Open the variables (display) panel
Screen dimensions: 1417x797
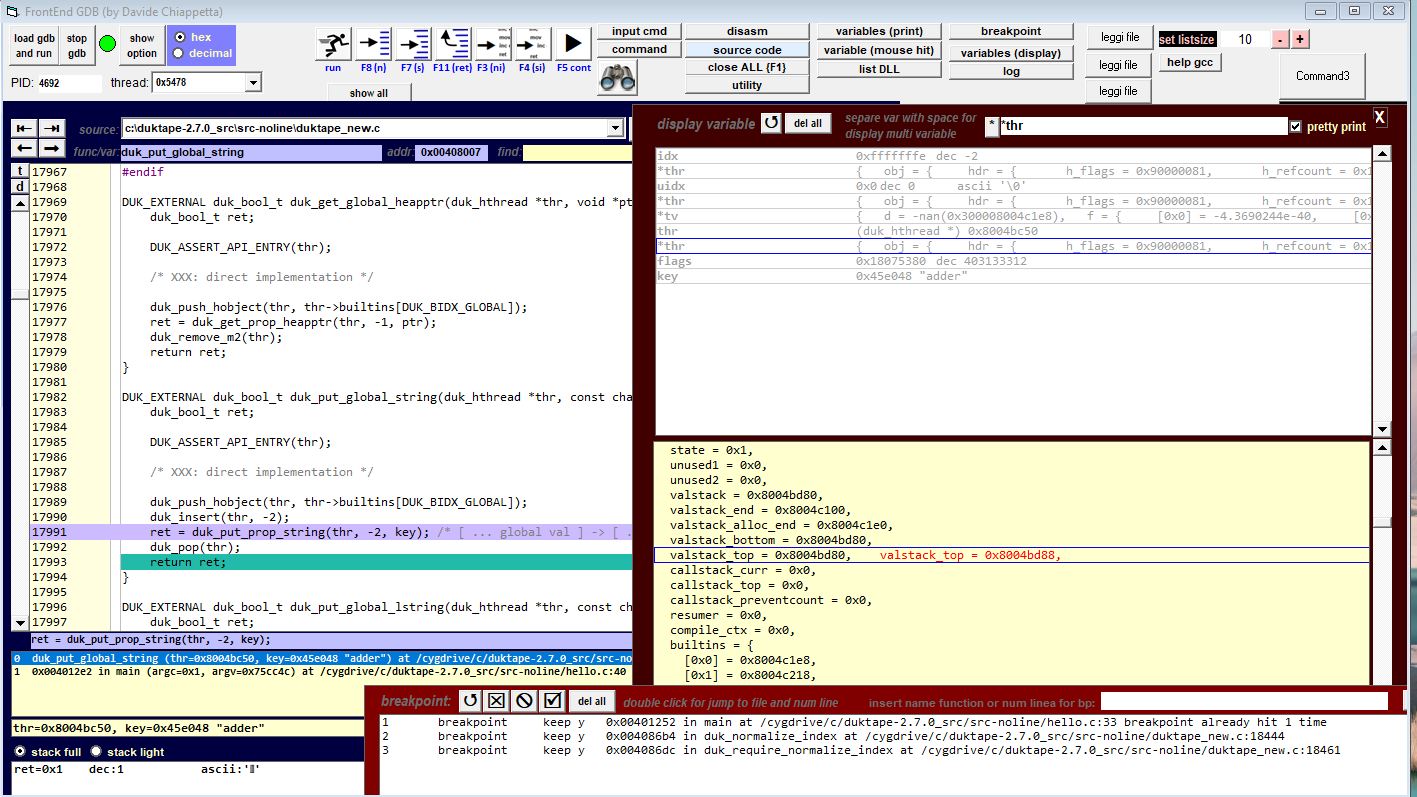(x=1011, y=53)
